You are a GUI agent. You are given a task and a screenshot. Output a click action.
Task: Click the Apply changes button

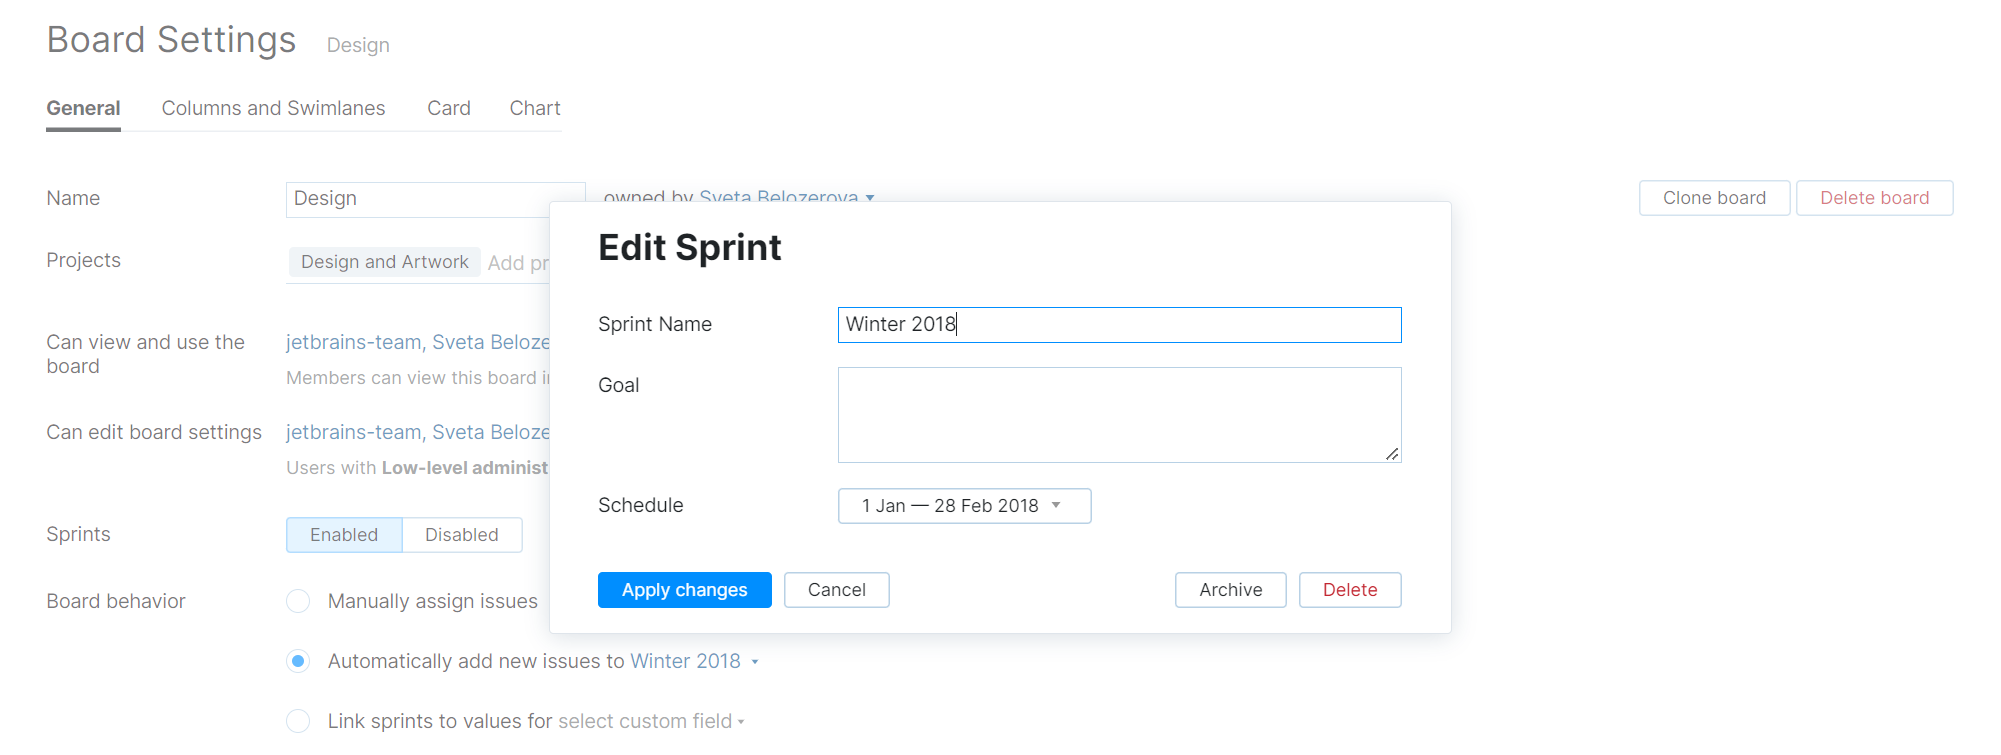tap(684, 590)
